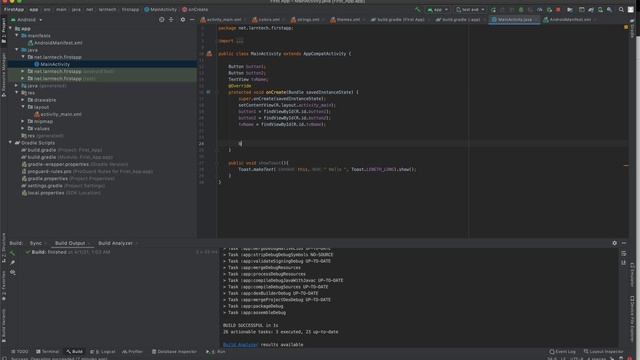Click the Select Opened File target icon

click(162, 20)
